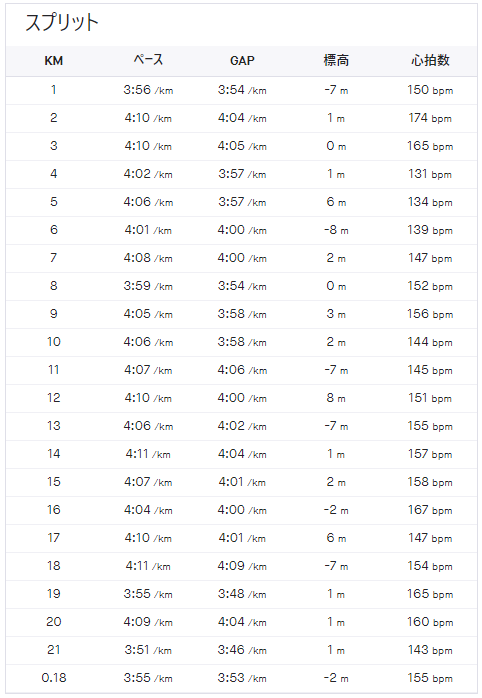Viewport: 482px width, 698px height.
Task: Select the split row for kilometer 1
Action: pos(241,90)
